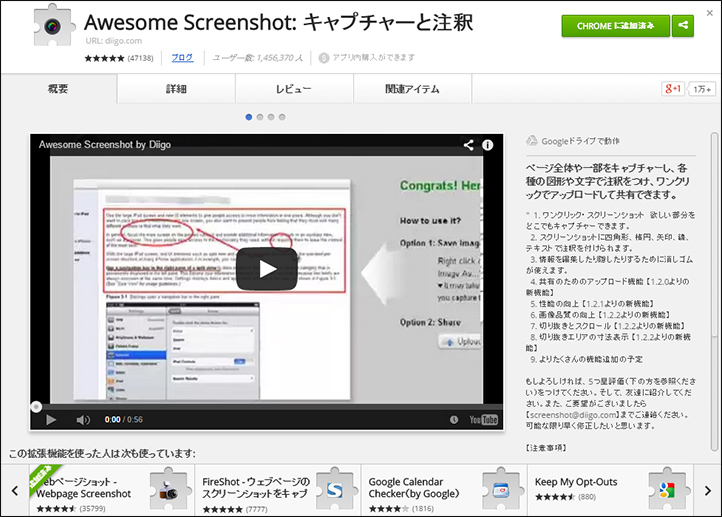
Task: Click the Google Drive icon
Action: tap(532, 141)
